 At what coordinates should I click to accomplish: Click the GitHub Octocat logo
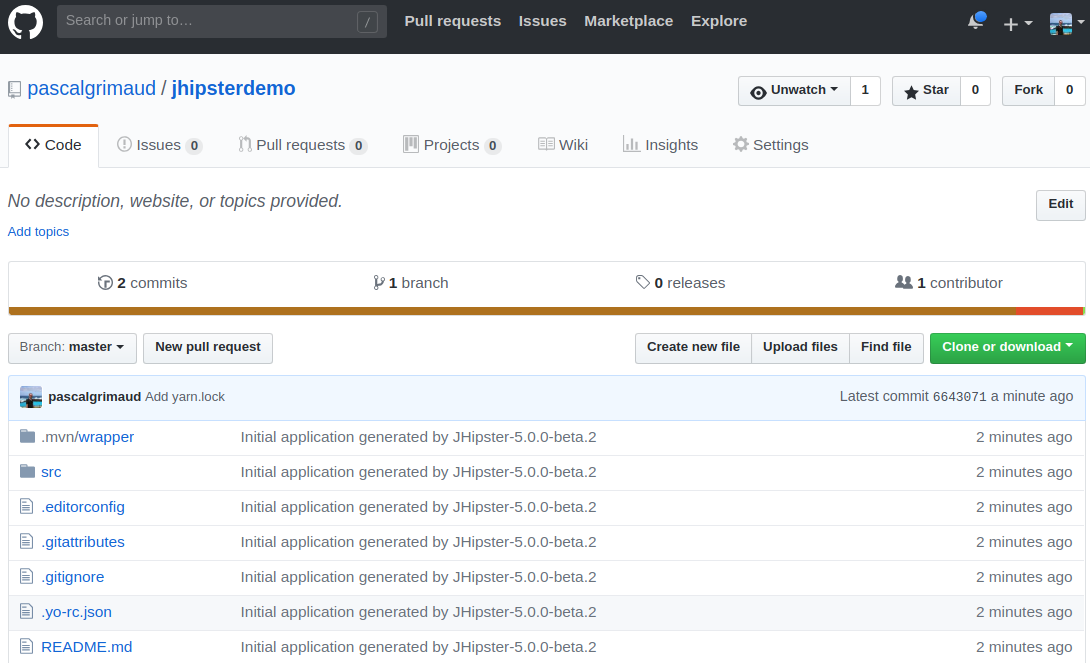(25, 22)
